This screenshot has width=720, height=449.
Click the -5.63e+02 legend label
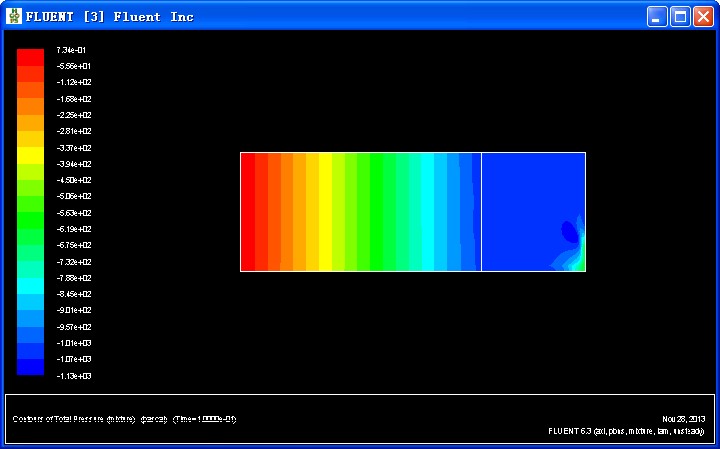74,212
